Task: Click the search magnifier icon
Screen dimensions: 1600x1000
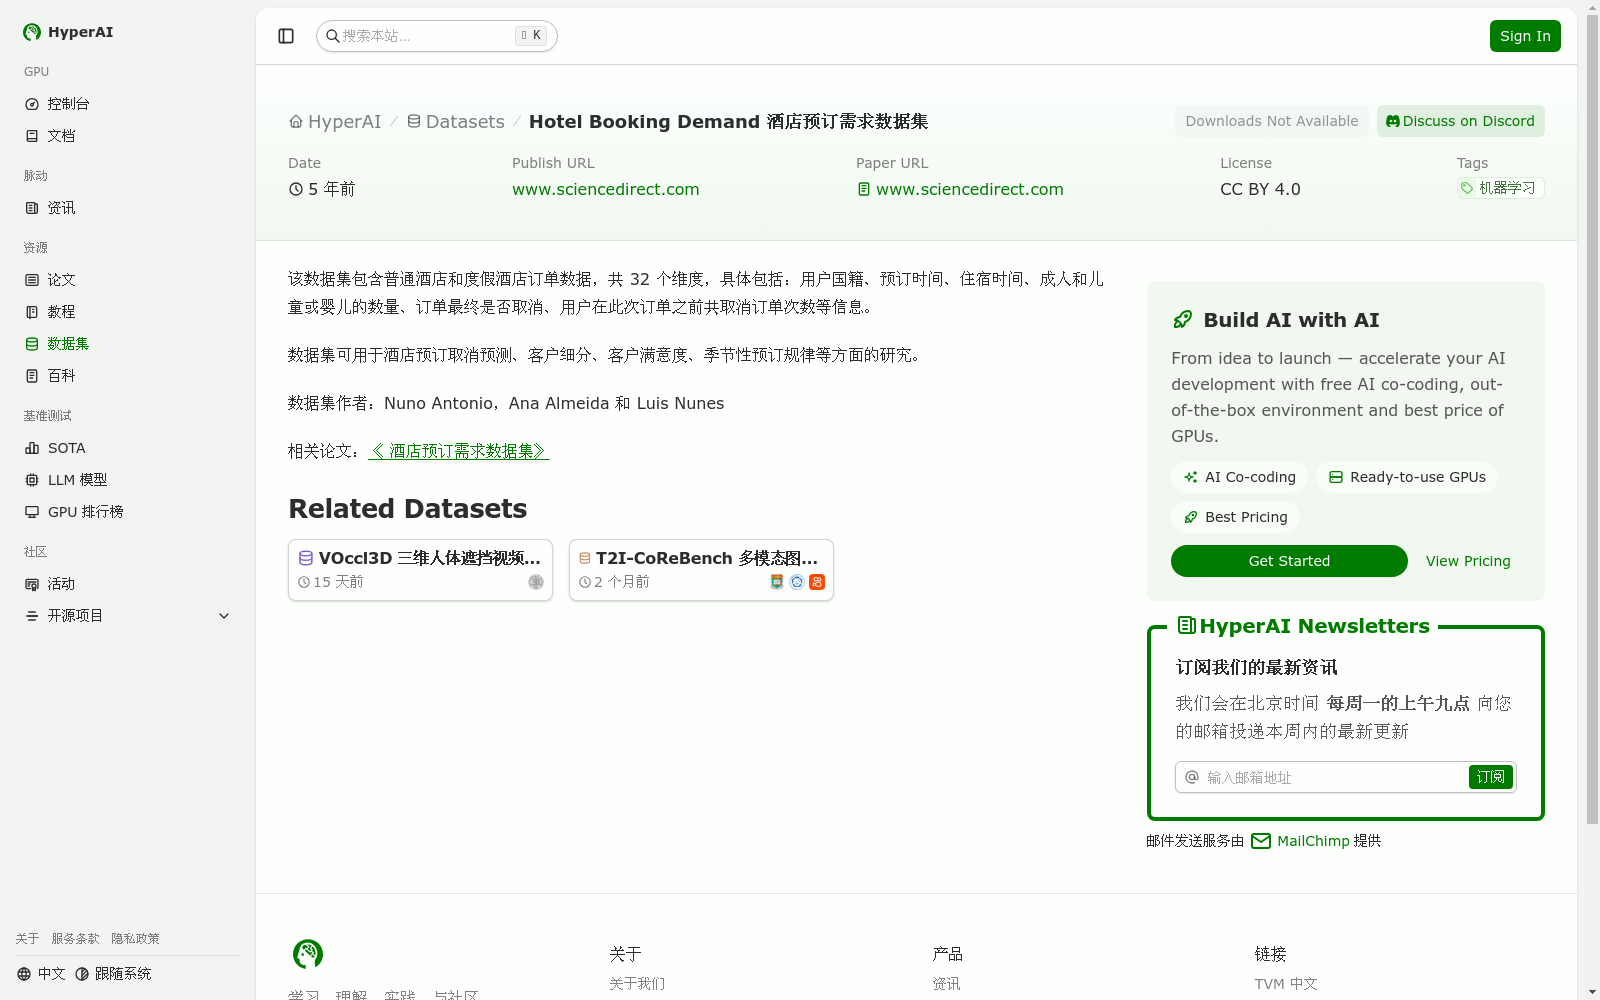Action: click(333, 36)
